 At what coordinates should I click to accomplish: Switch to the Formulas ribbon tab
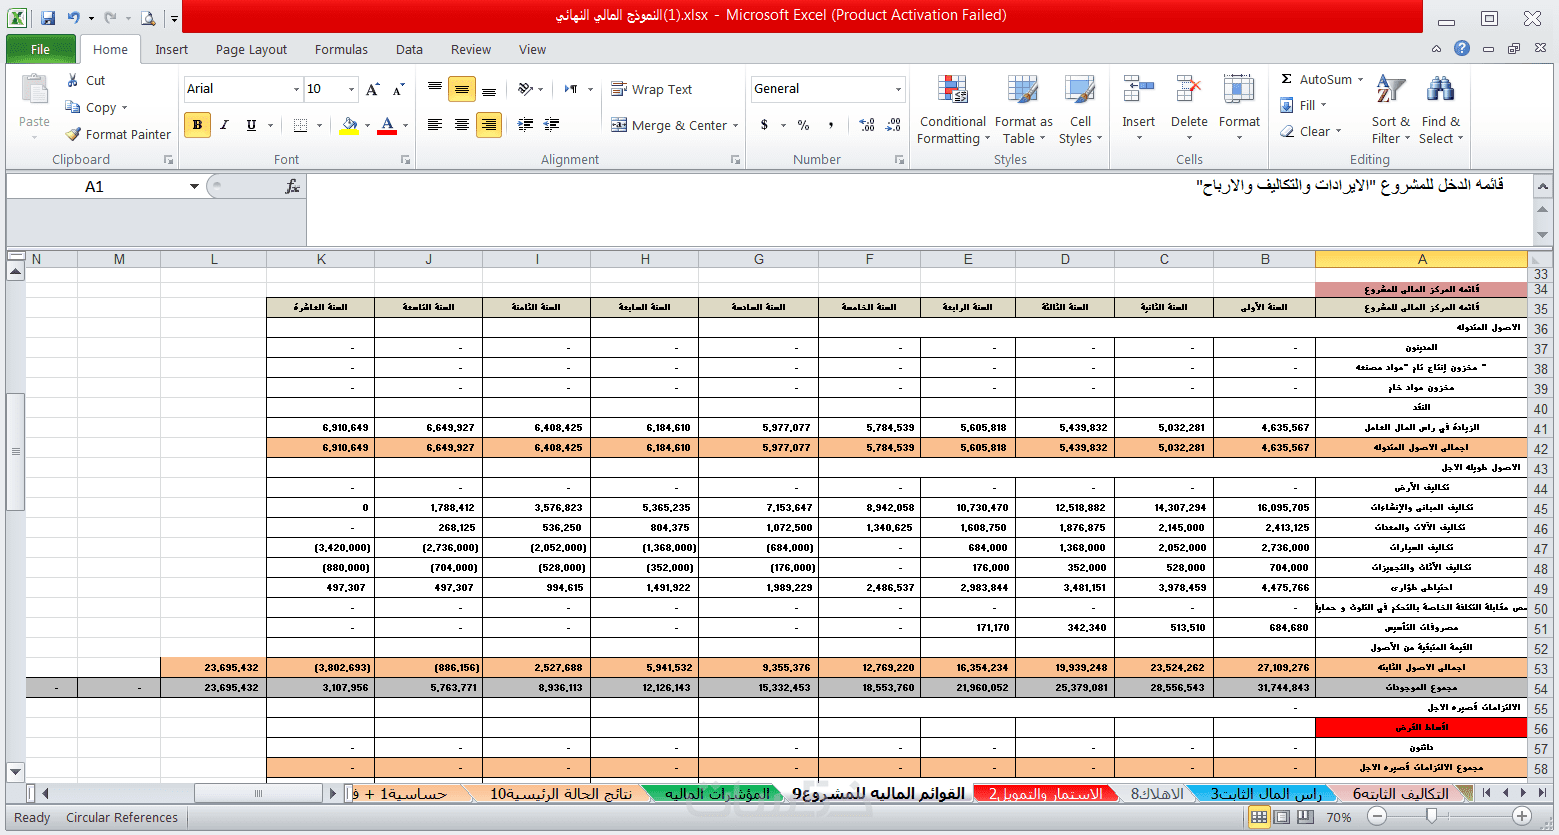[341, 49]
